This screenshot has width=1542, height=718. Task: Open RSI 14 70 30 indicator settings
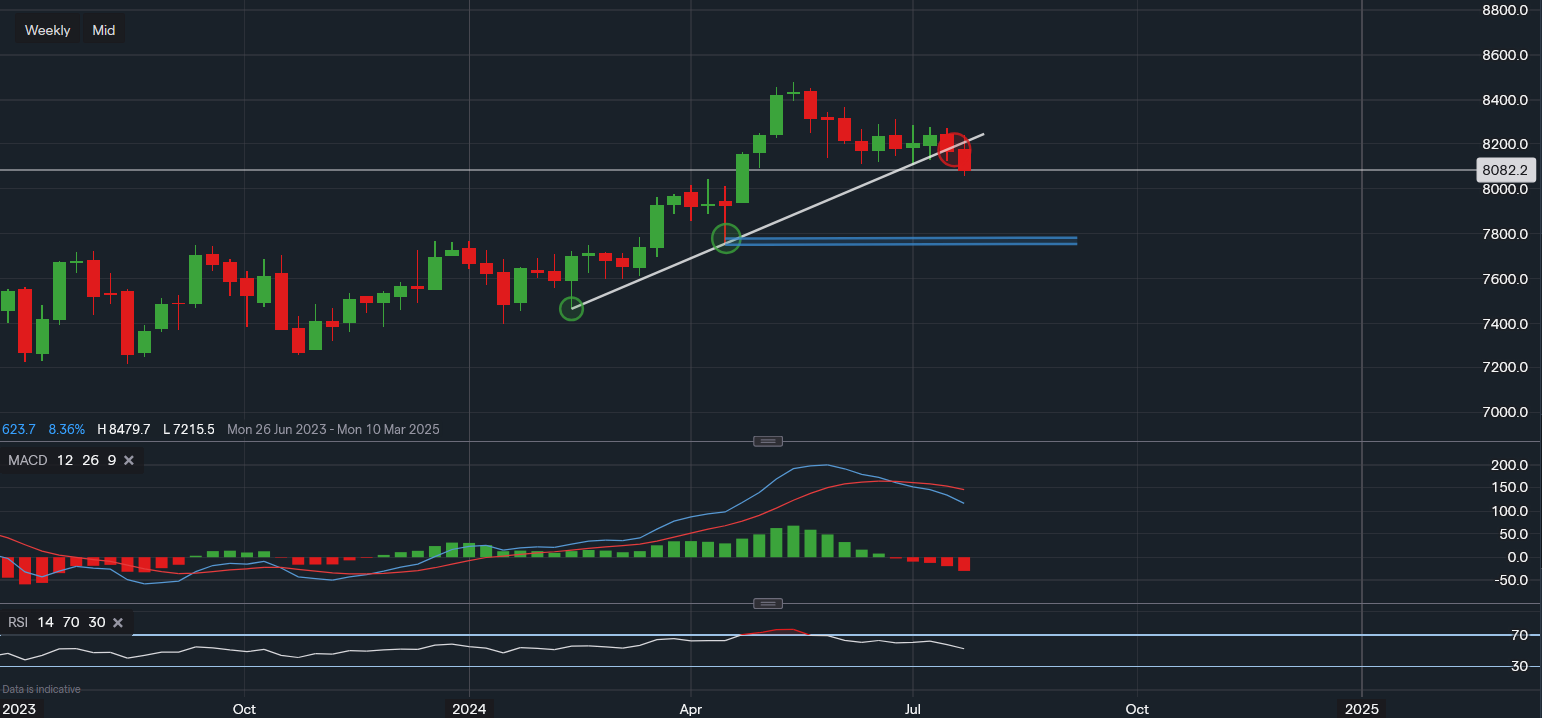point(56,622)
